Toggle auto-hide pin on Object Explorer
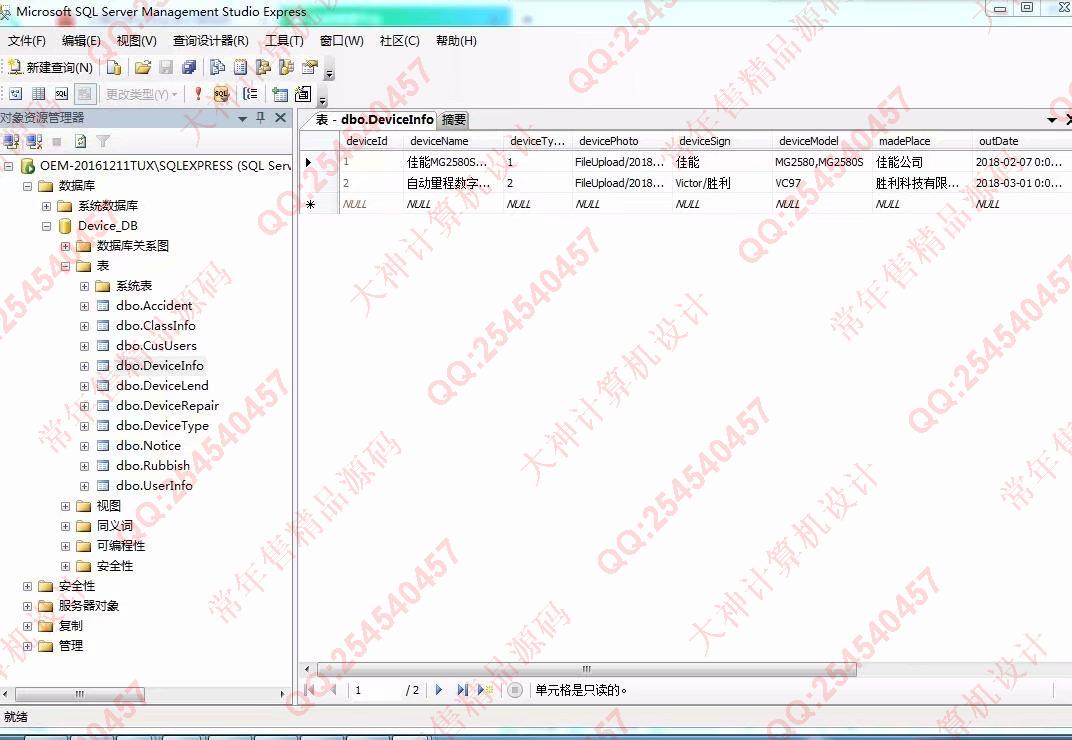The image size is (1072, 740). click(x=260, y=118)
